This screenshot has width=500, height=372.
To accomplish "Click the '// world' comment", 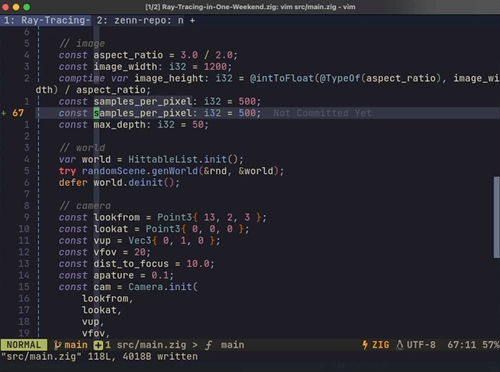I will pyautogui.click(x=82, y=148).
